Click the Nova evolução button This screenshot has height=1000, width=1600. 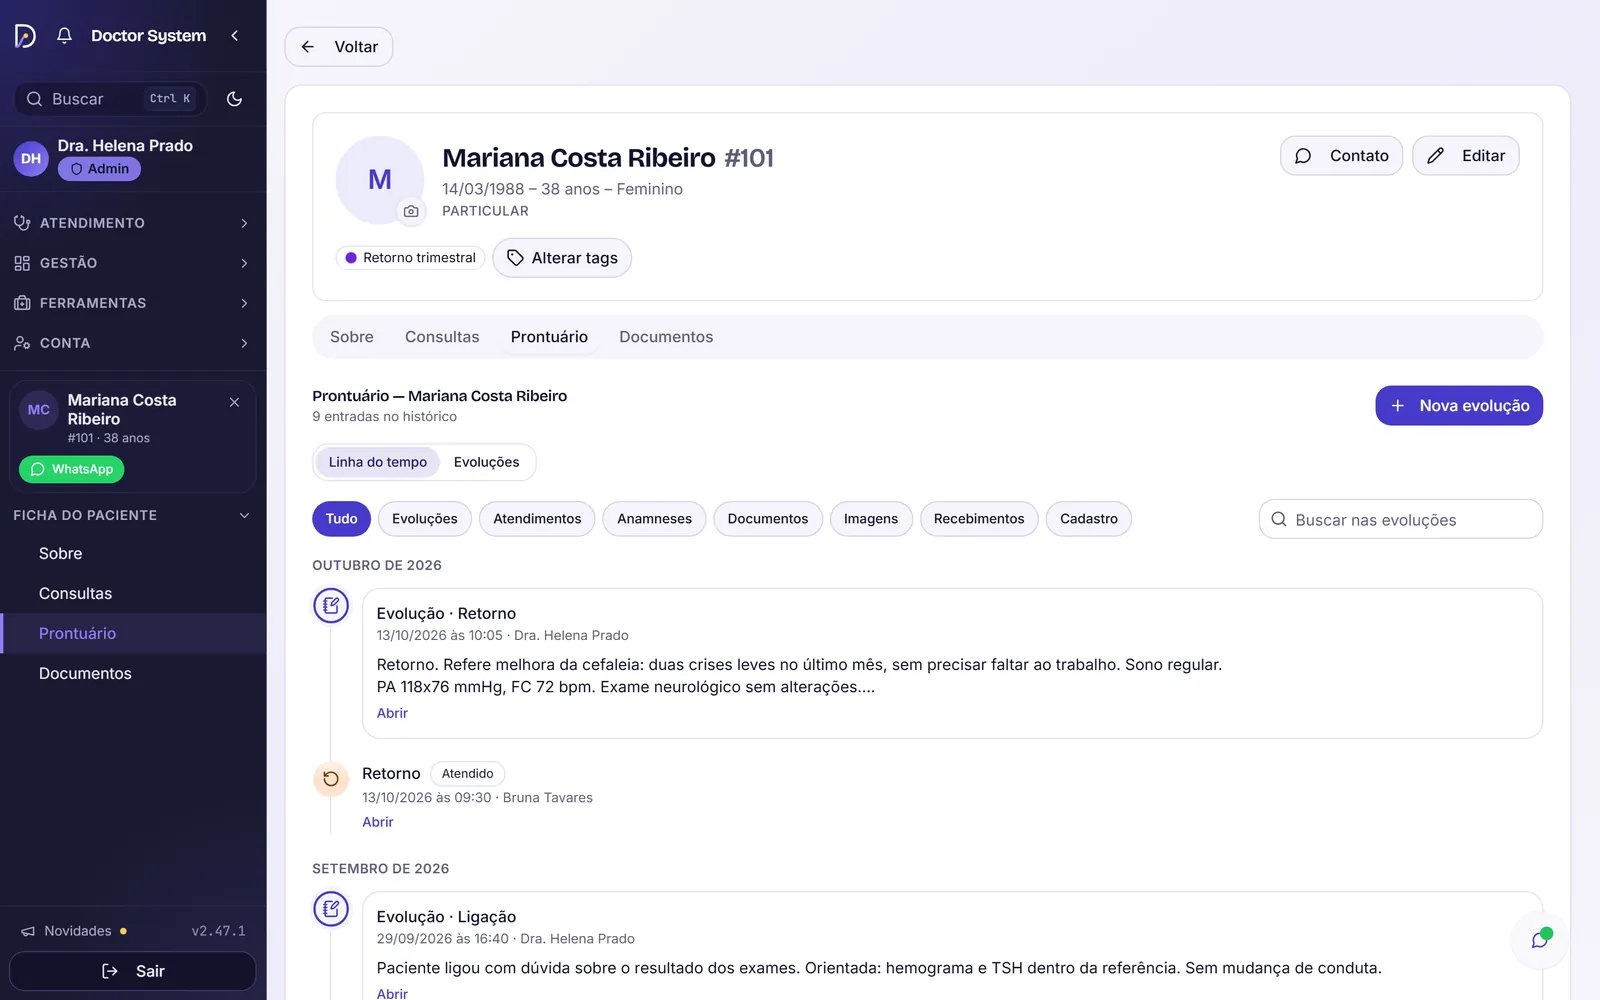tap(1459, 406)
